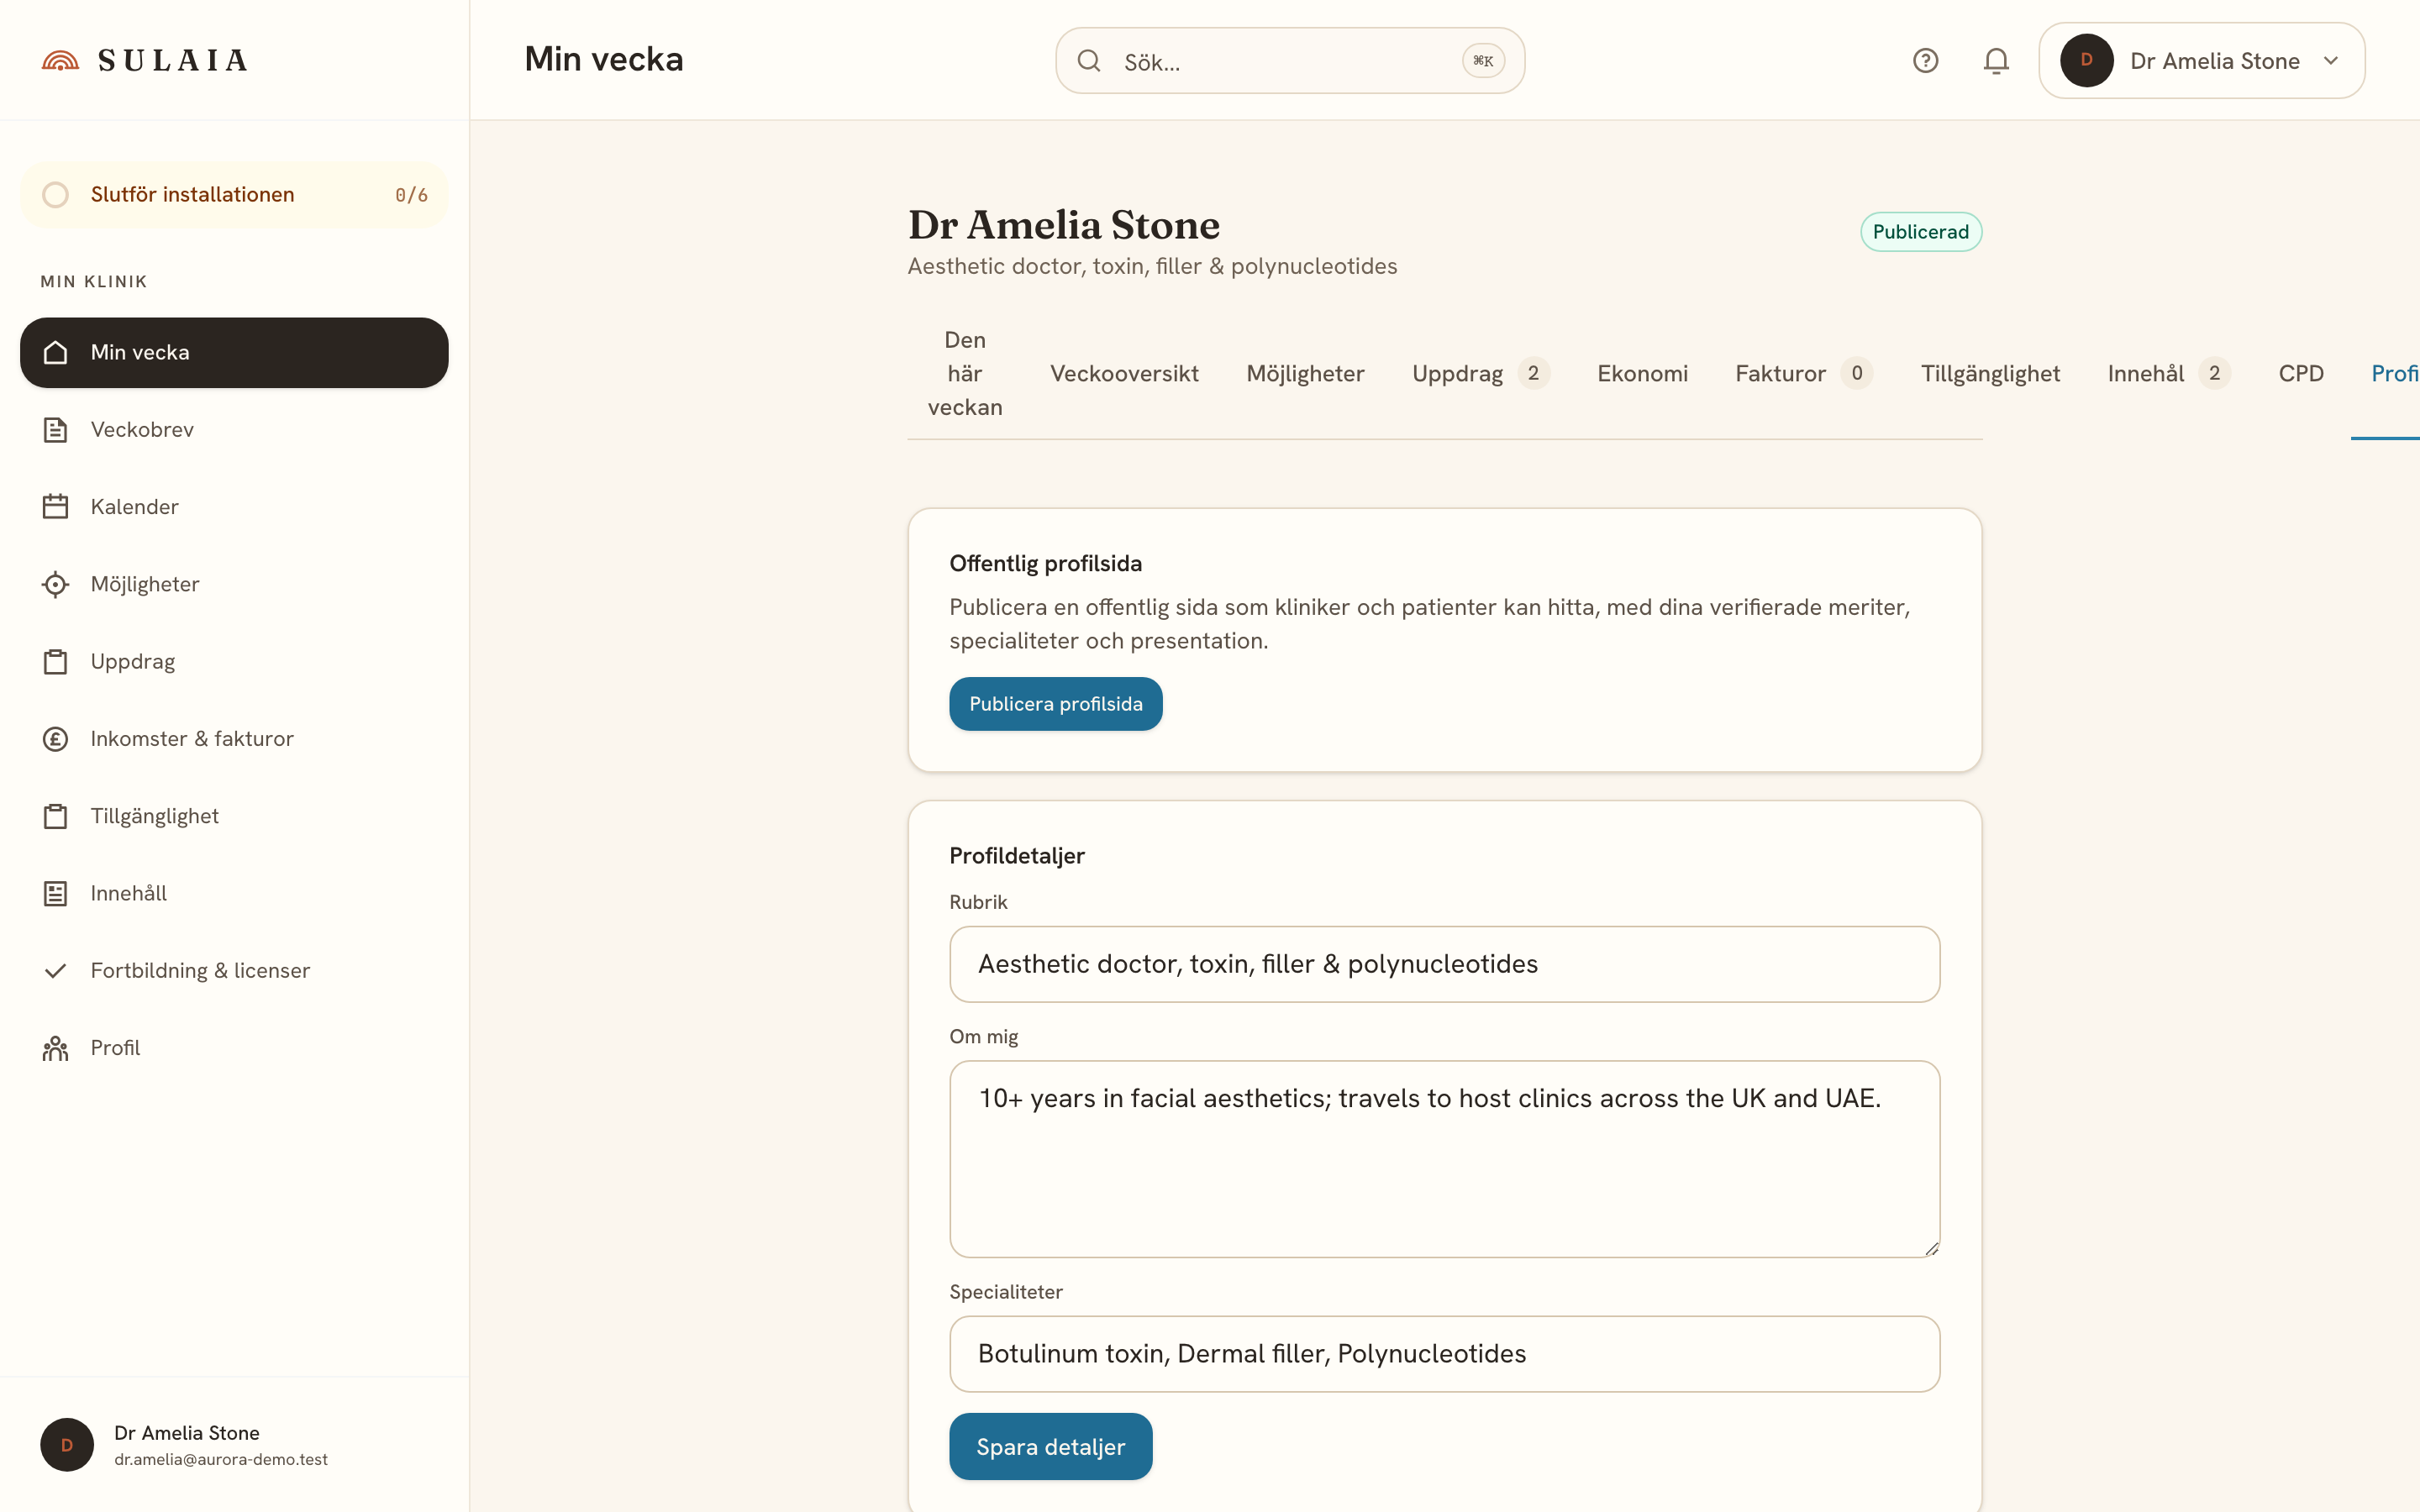Click the Spara detaljer button

[1051, 1447]
